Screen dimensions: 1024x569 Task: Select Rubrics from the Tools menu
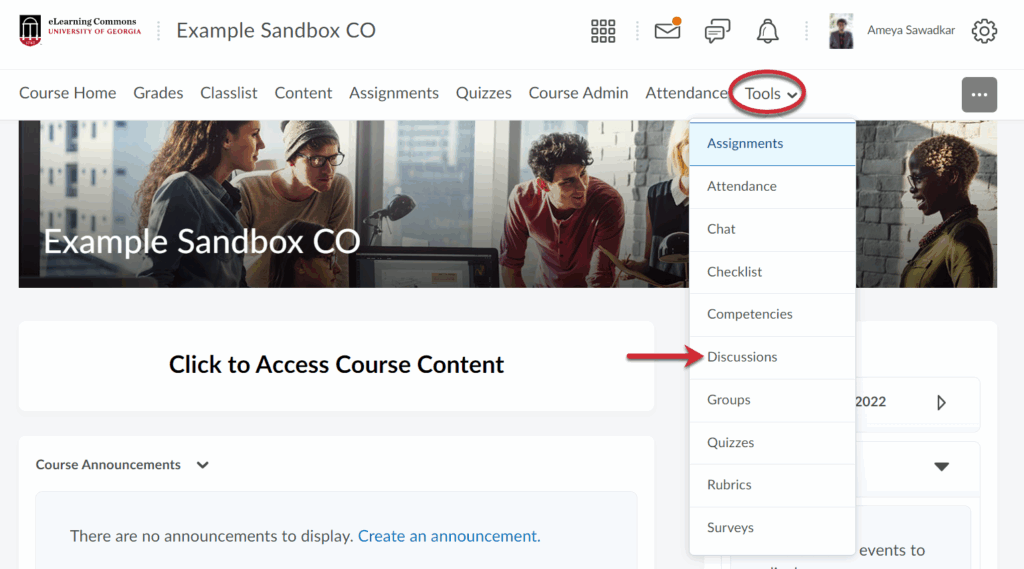(x=729, y=485)
